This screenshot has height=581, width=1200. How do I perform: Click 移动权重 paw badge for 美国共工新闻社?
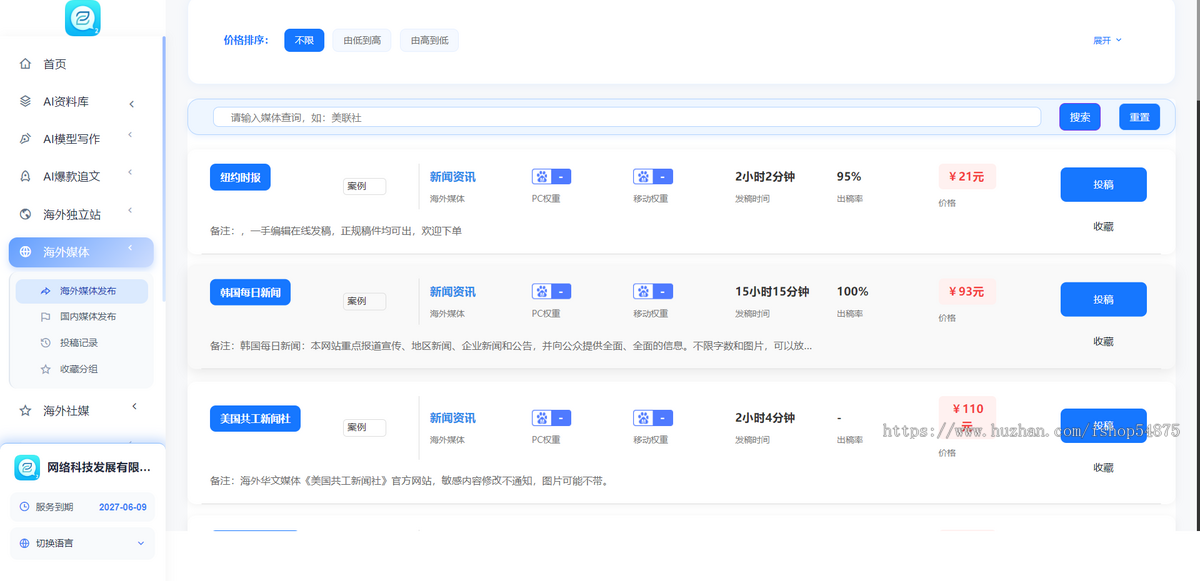pyautogui.click(x=653, y=418)
